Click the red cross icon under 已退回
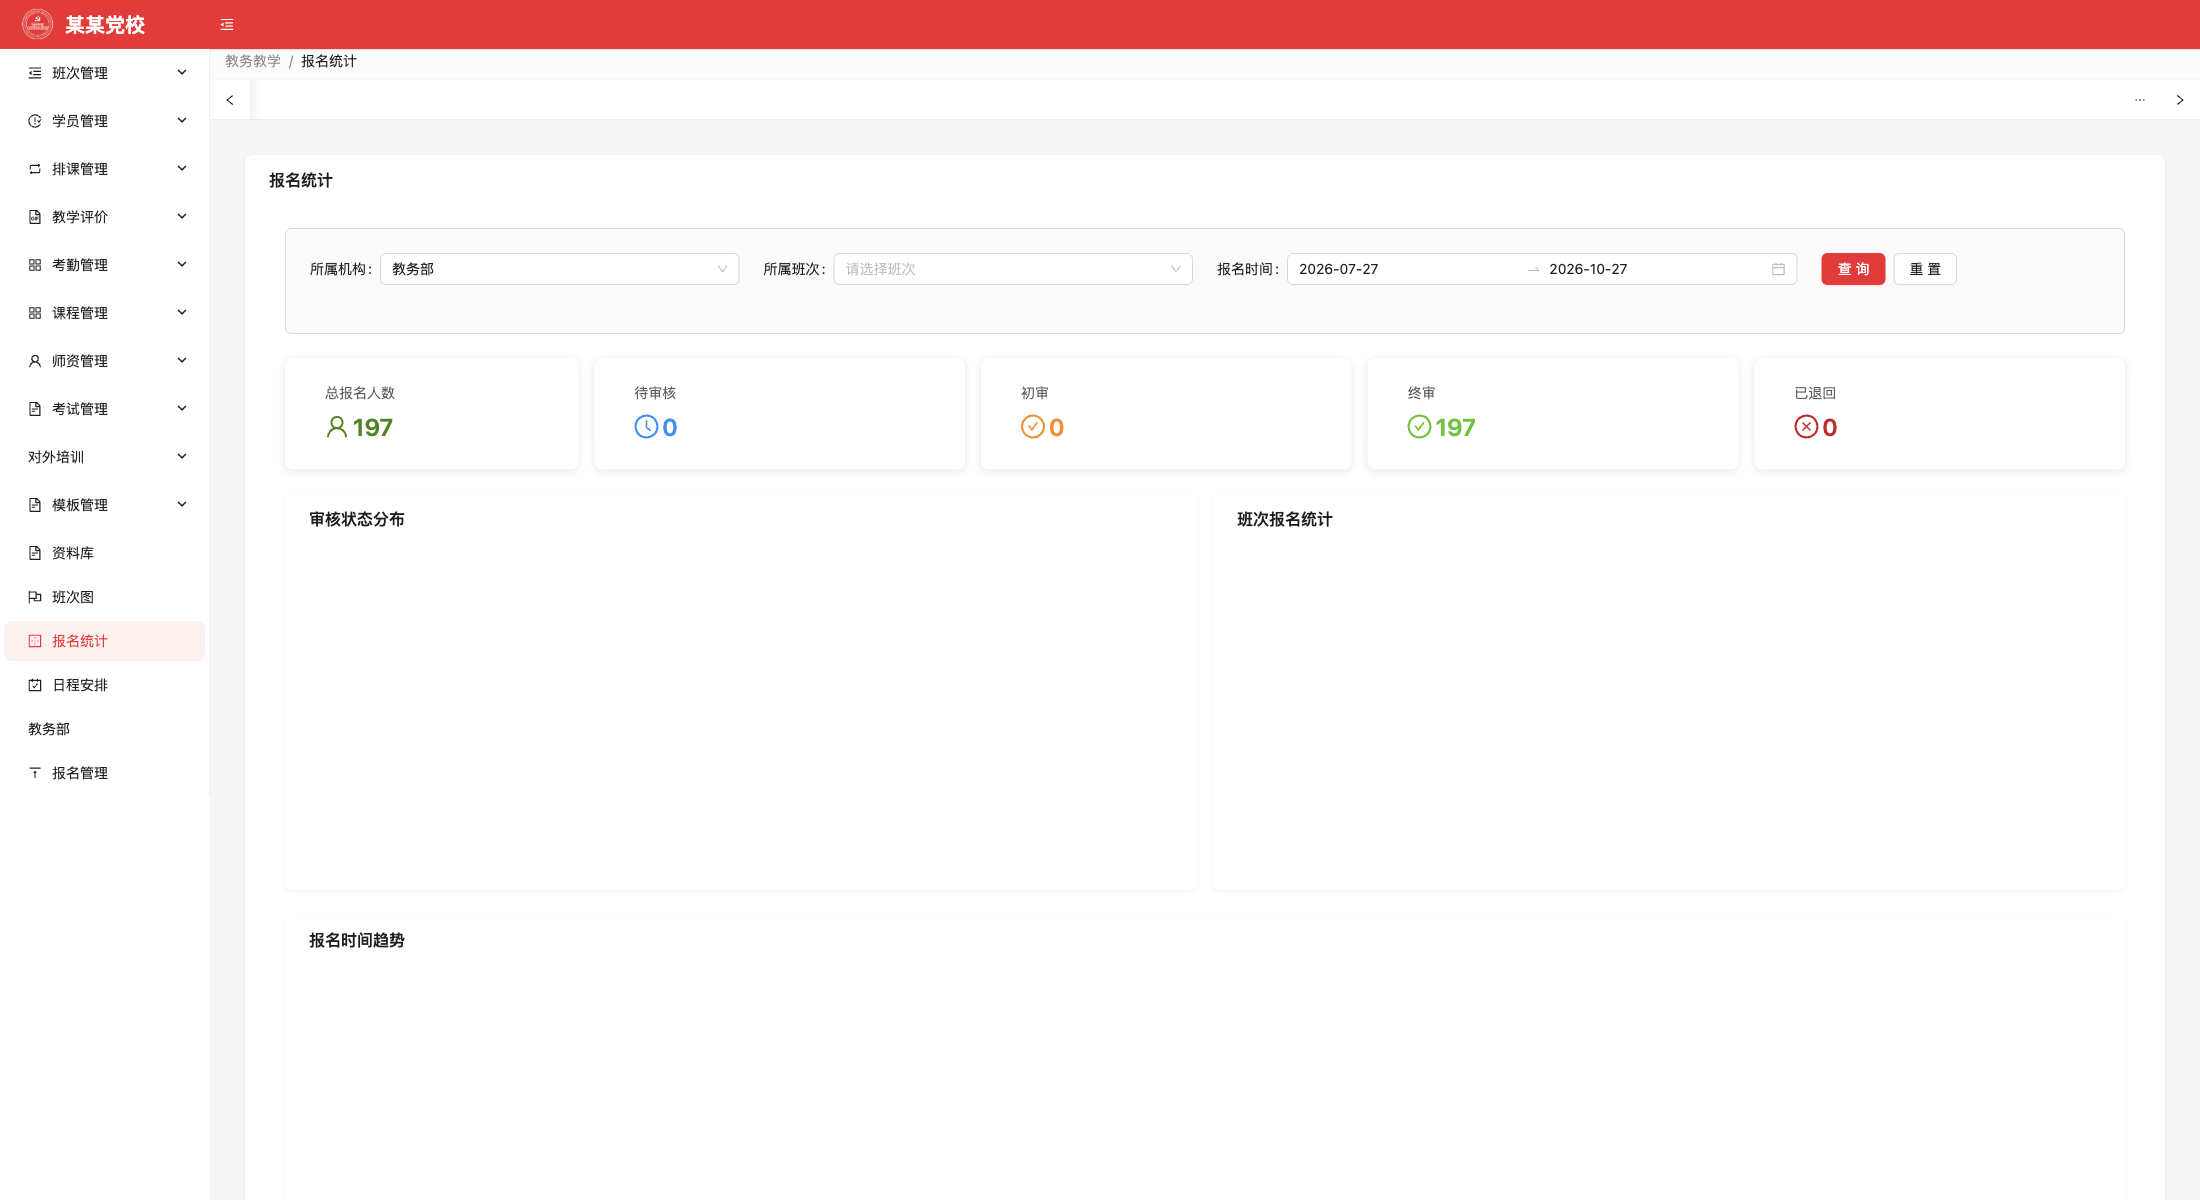The height and width of the screenshot is (1200, 2200). click(x=1806, y=427)
